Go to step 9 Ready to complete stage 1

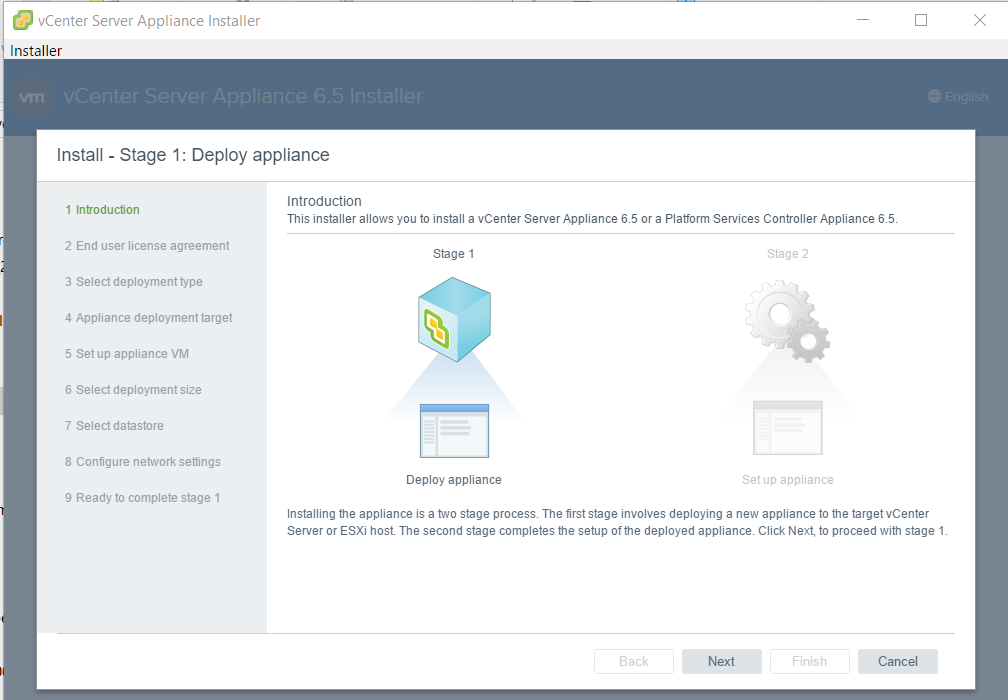[x=142, y=498]
